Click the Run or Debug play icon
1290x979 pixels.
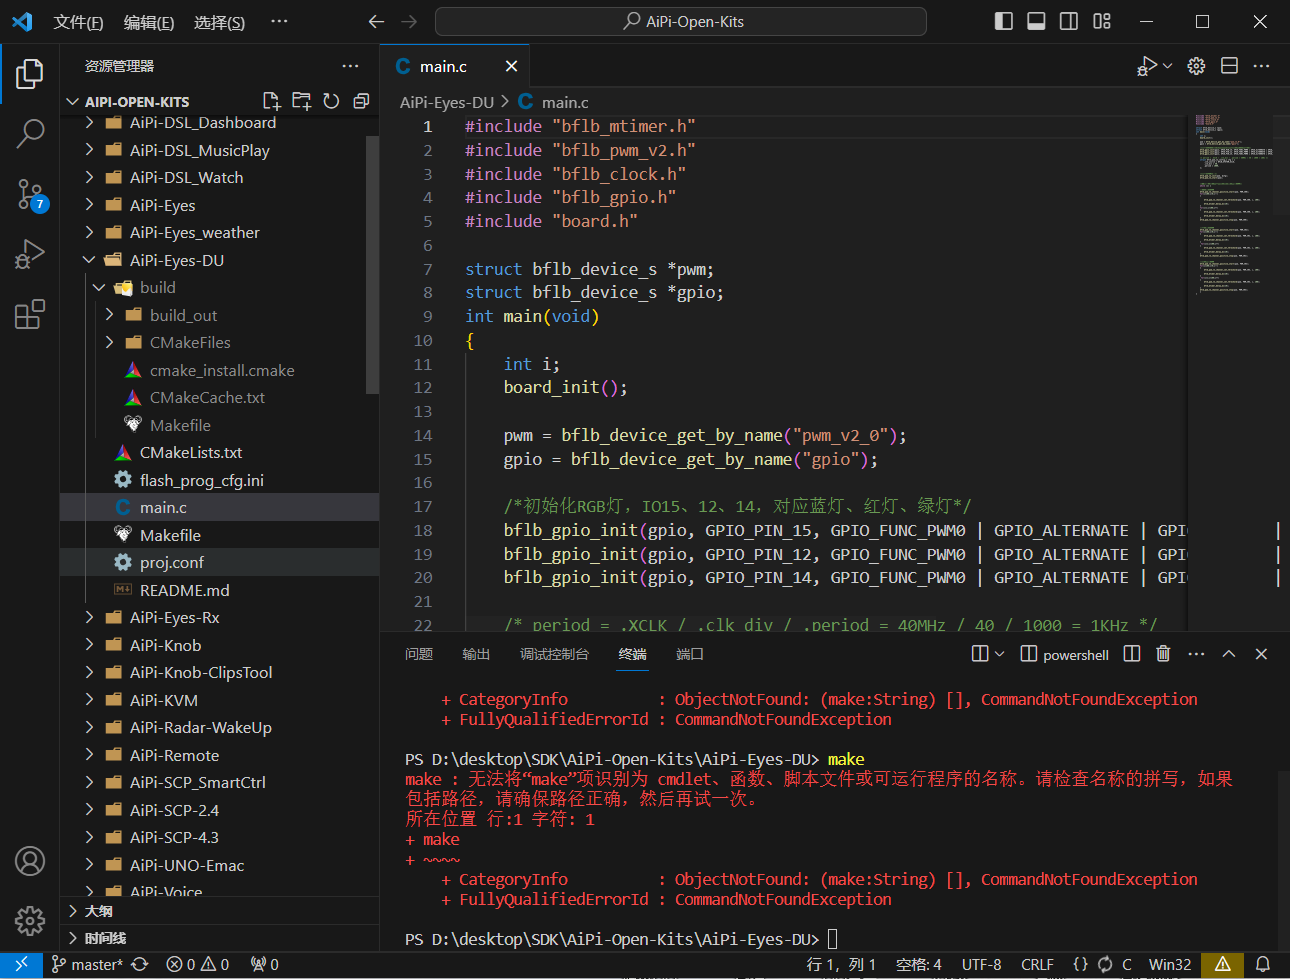tap(1147, 66)
